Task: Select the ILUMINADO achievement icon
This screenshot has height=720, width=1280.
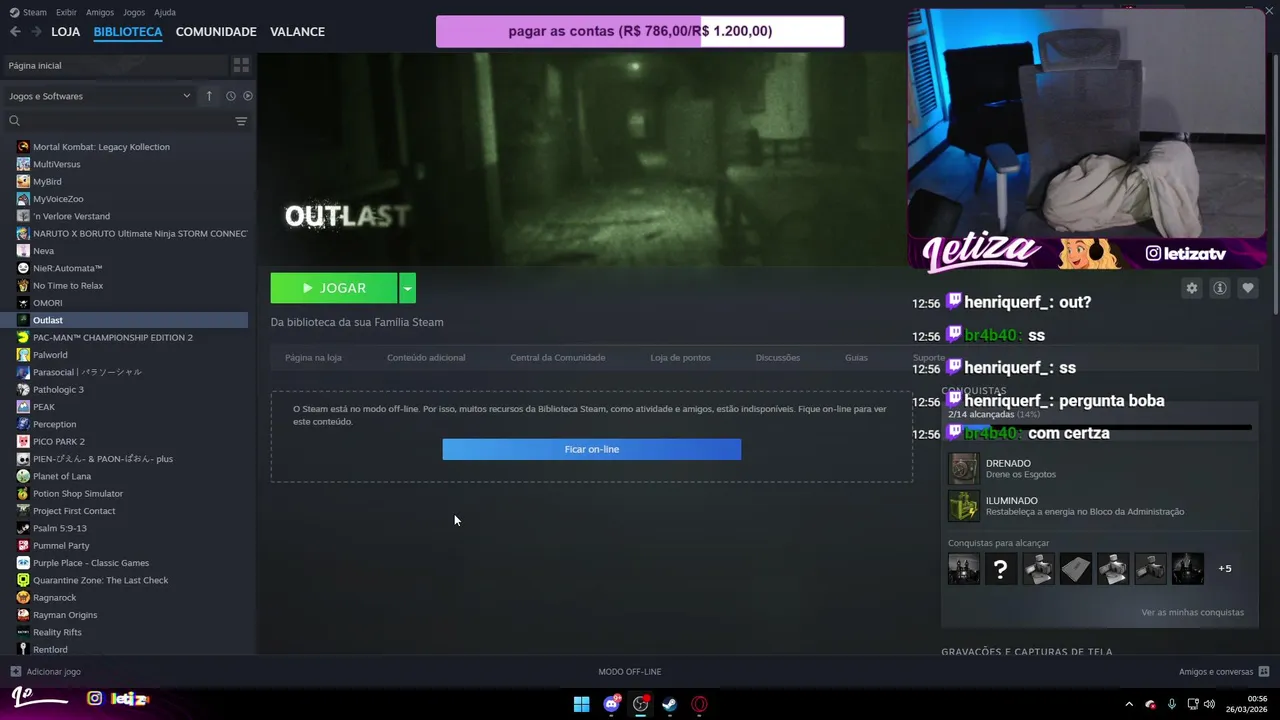Action: click(x=964, y=506)
